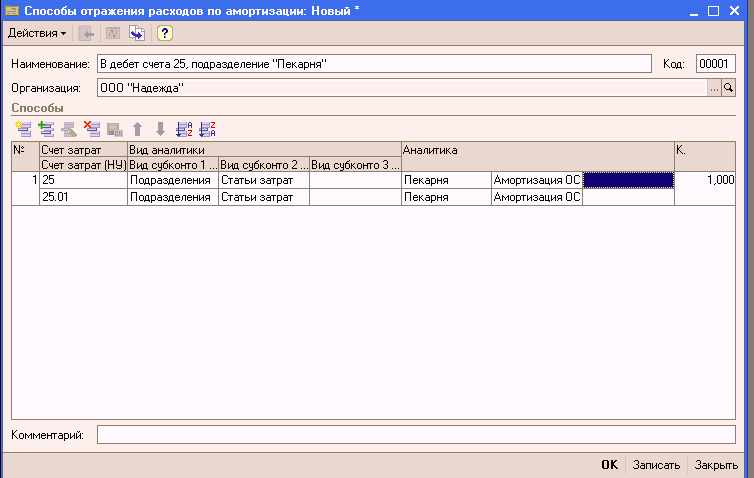Click the Add row icon in Способы toolbar
754x478 pixels.
pyautogui.click(x=24, y=128)
